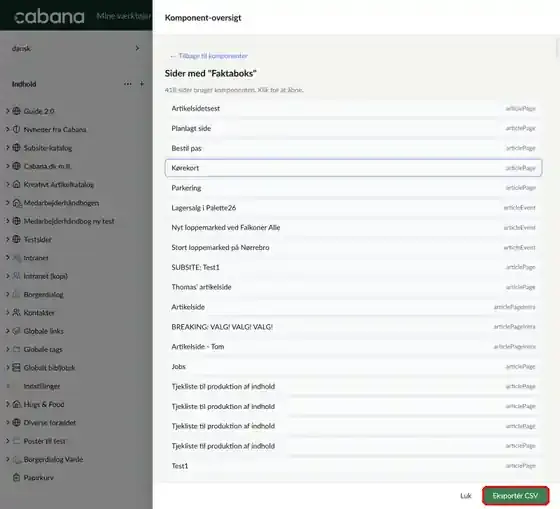Open Nyt loppemarked ved Falkoner Alle
The image size is (560, 509).
(354, 228)
